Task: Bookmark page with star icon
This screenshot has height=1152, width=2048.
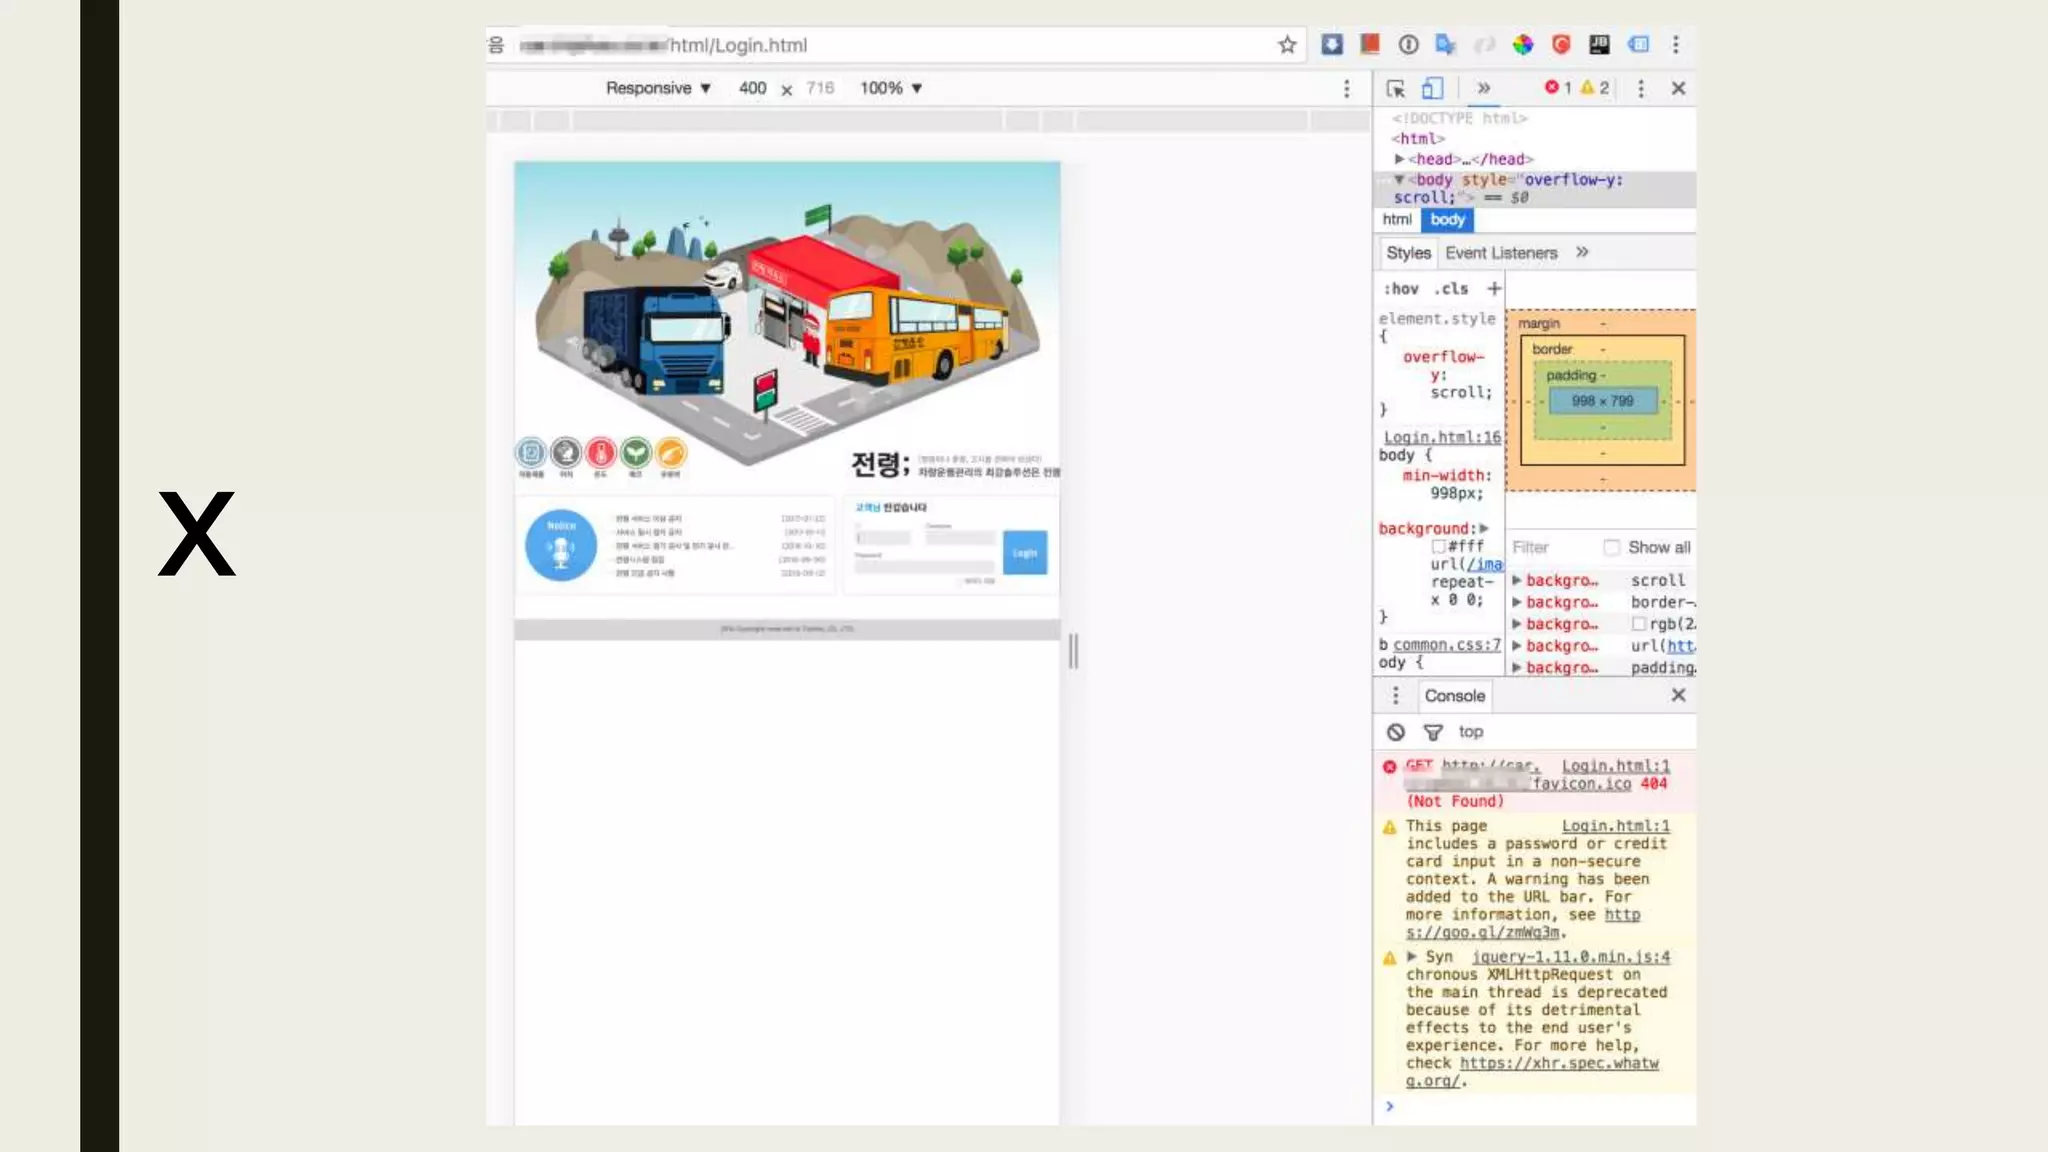Action: point(1287,45)
